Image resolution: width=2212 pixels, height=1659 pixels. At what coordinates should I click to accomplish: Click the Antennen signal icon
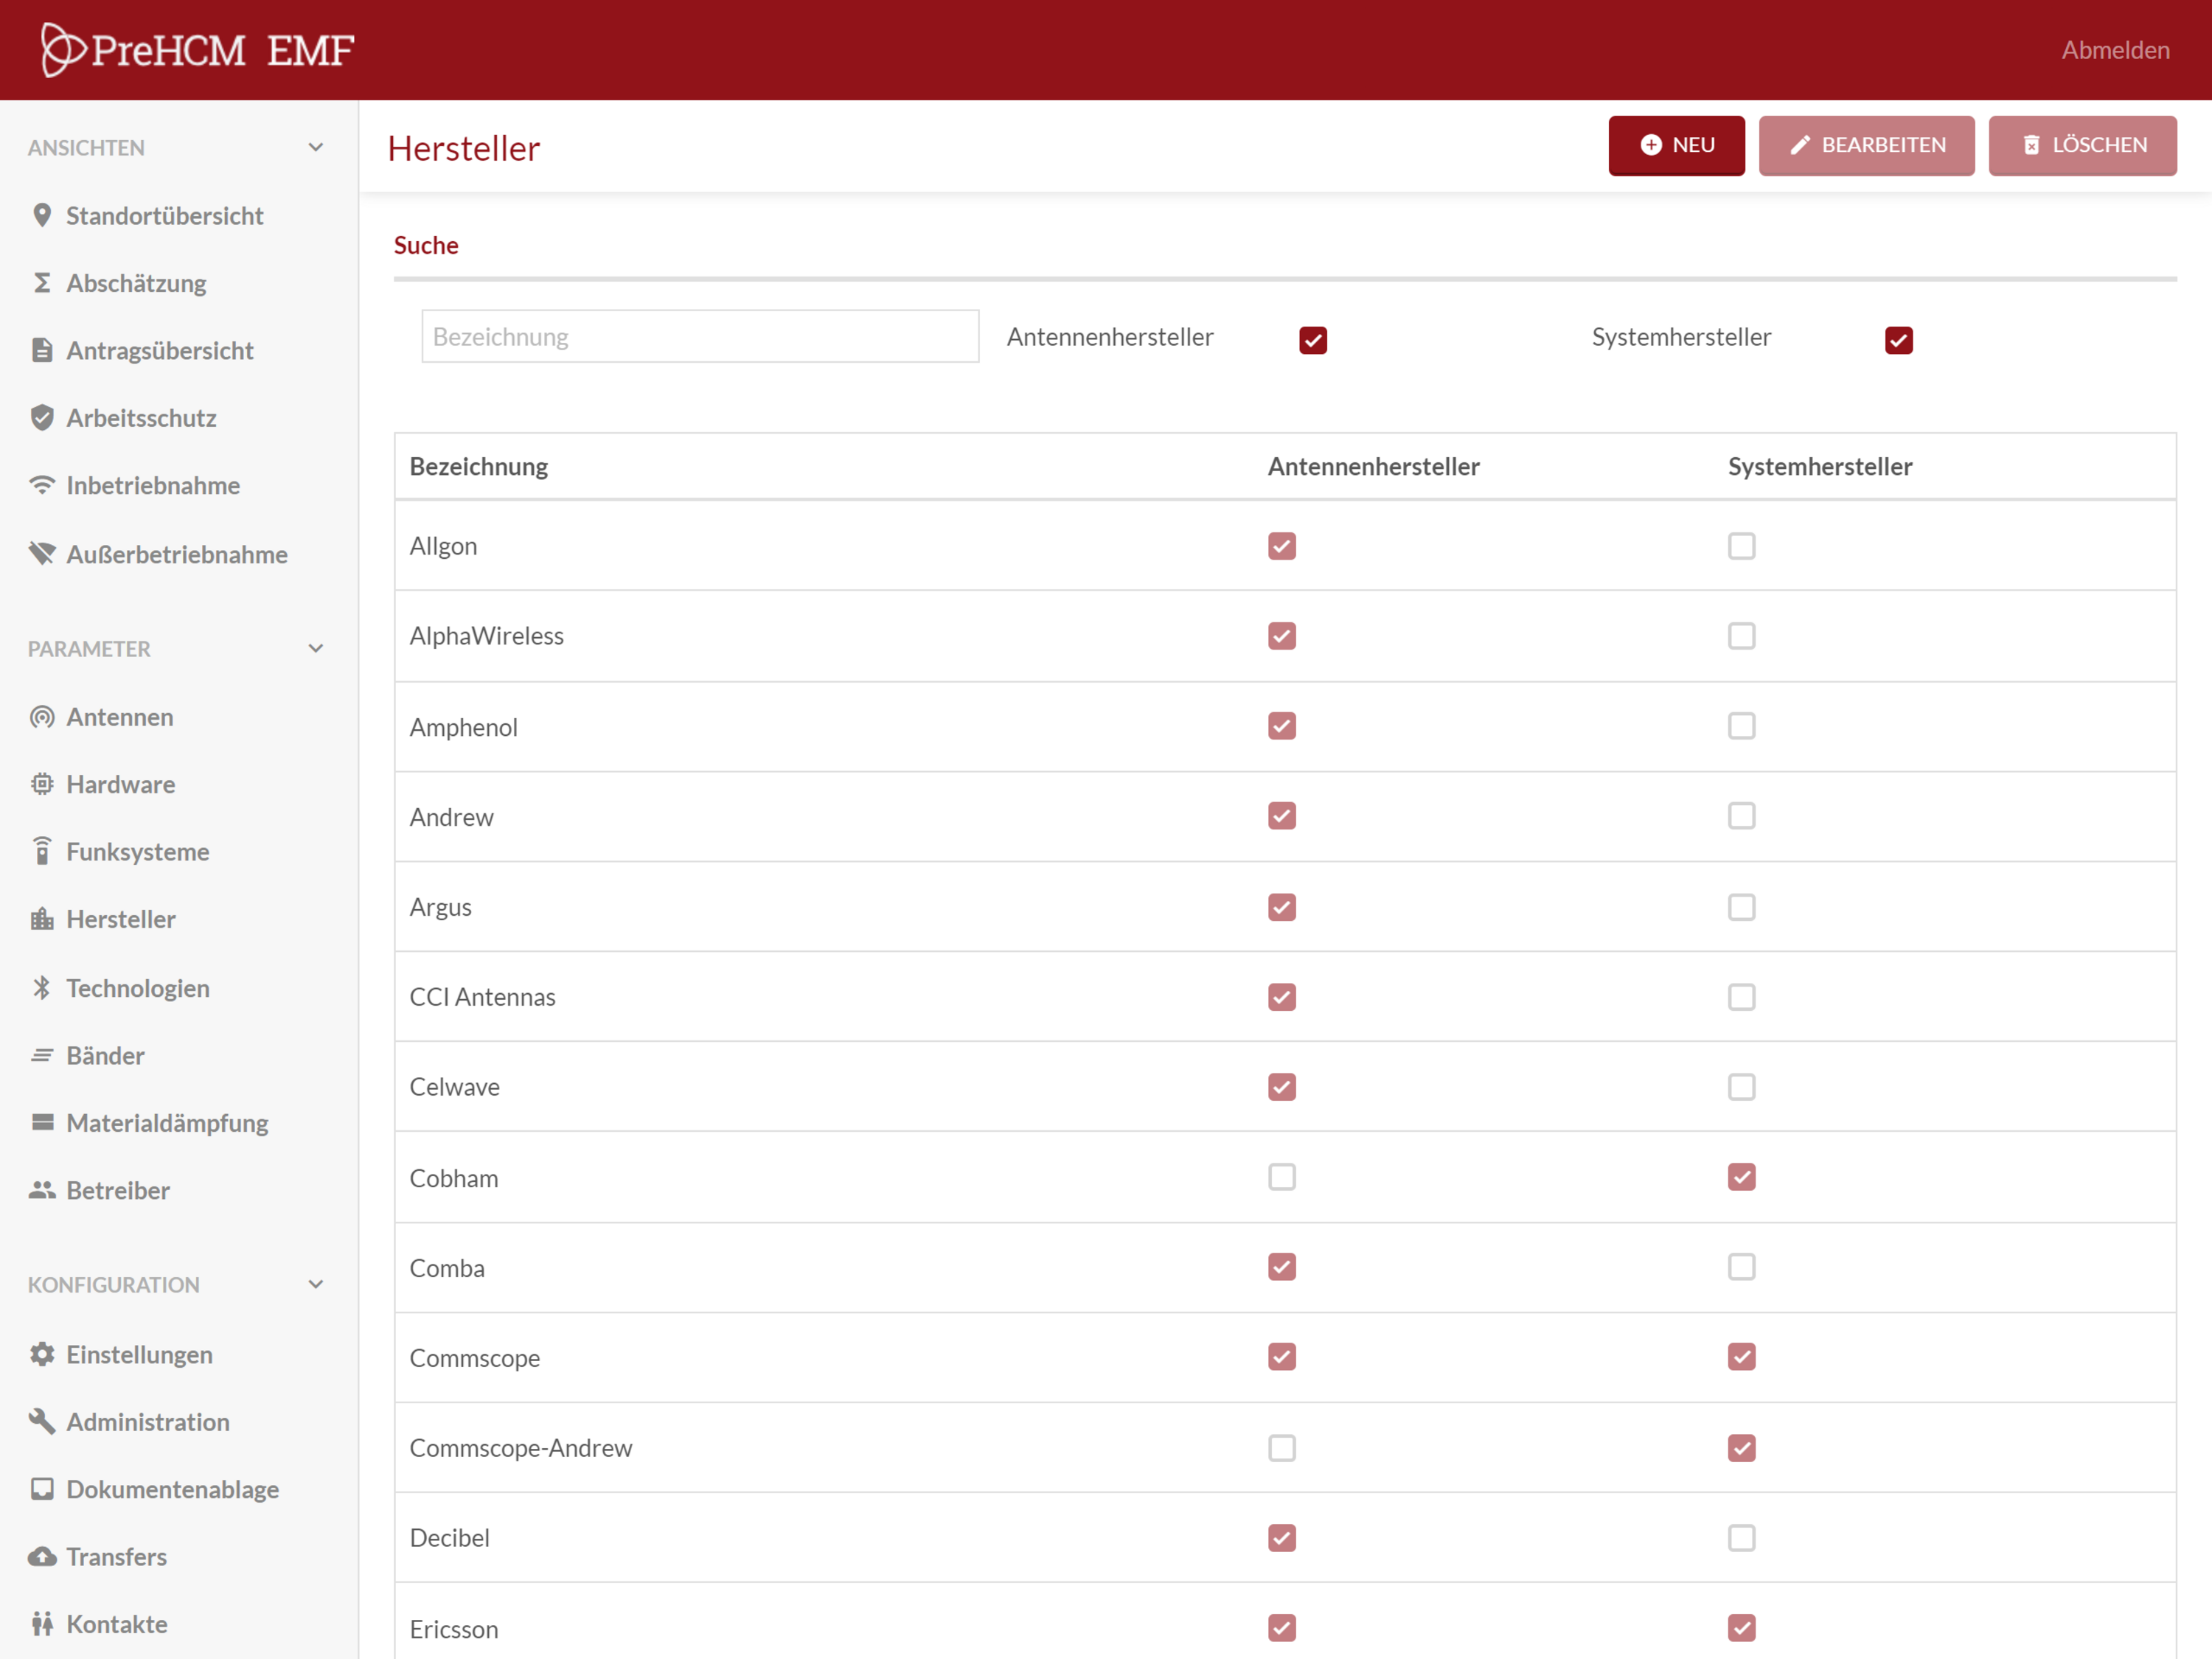click(42, 717)
